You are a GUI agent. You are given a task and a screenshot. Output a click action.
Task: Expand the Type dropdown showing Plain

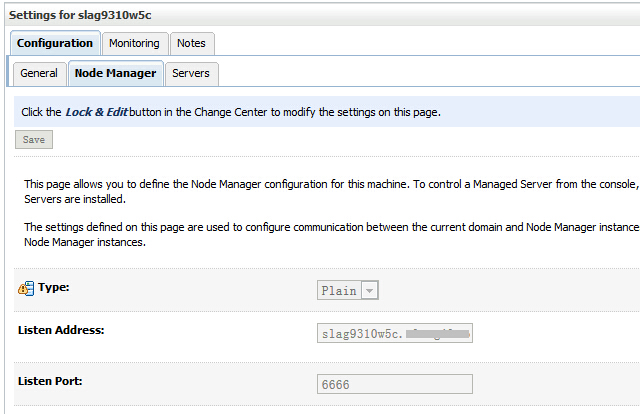[x=370, y=291]
